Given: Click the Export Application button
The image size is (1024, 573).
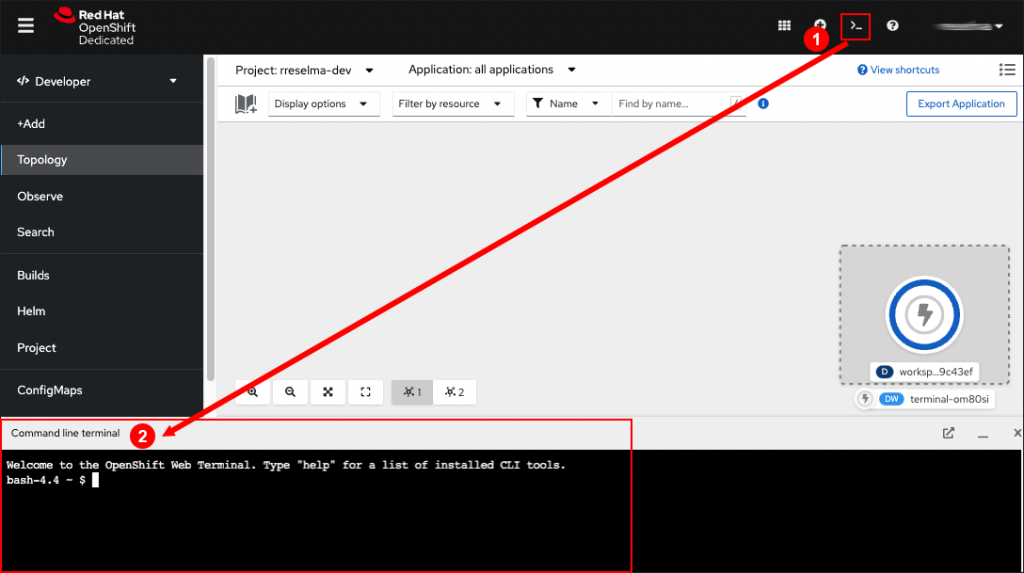Looking at the screenshot, I should (x=961, y=104).
